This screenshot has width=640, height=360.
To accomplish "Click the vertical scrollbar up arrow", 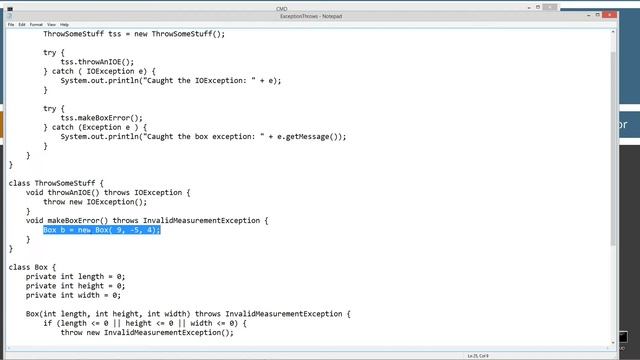I will 613,32.
